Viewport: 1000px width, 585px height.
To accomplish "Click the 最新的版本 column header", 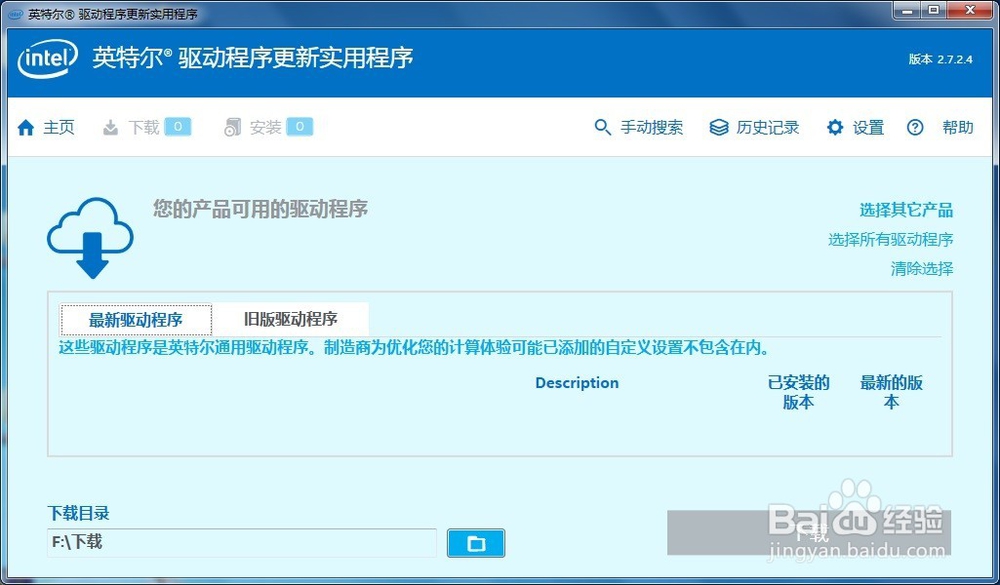I will tap(891, 392).
